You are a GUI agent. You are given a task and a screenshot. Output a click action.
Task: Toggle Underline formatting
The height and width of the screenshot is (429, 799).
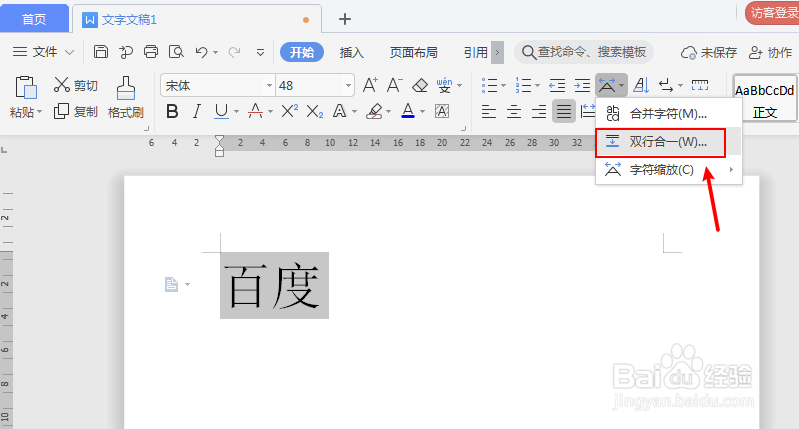point(221,111)
